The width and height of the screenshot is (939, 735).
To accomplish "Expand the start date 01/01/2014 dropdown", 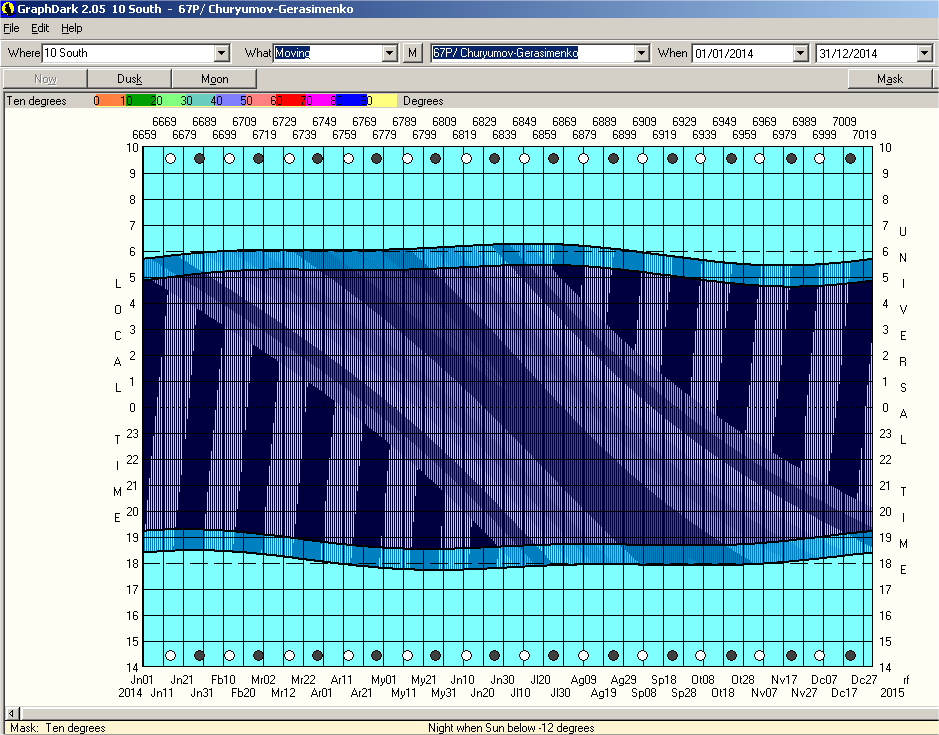I will 800,53.
